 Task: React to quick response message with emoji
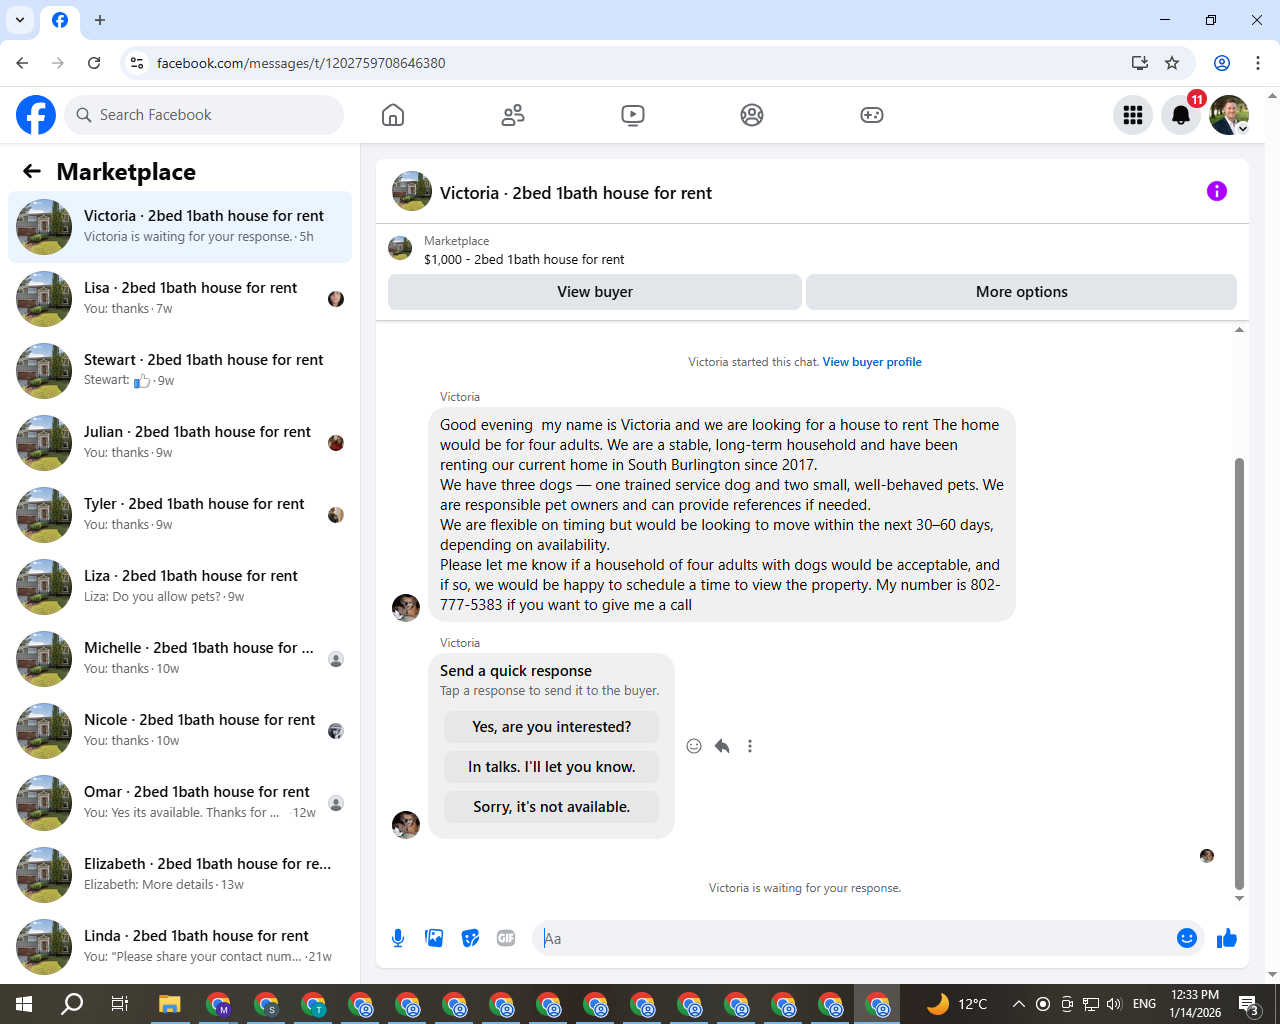tap(694, 746)
